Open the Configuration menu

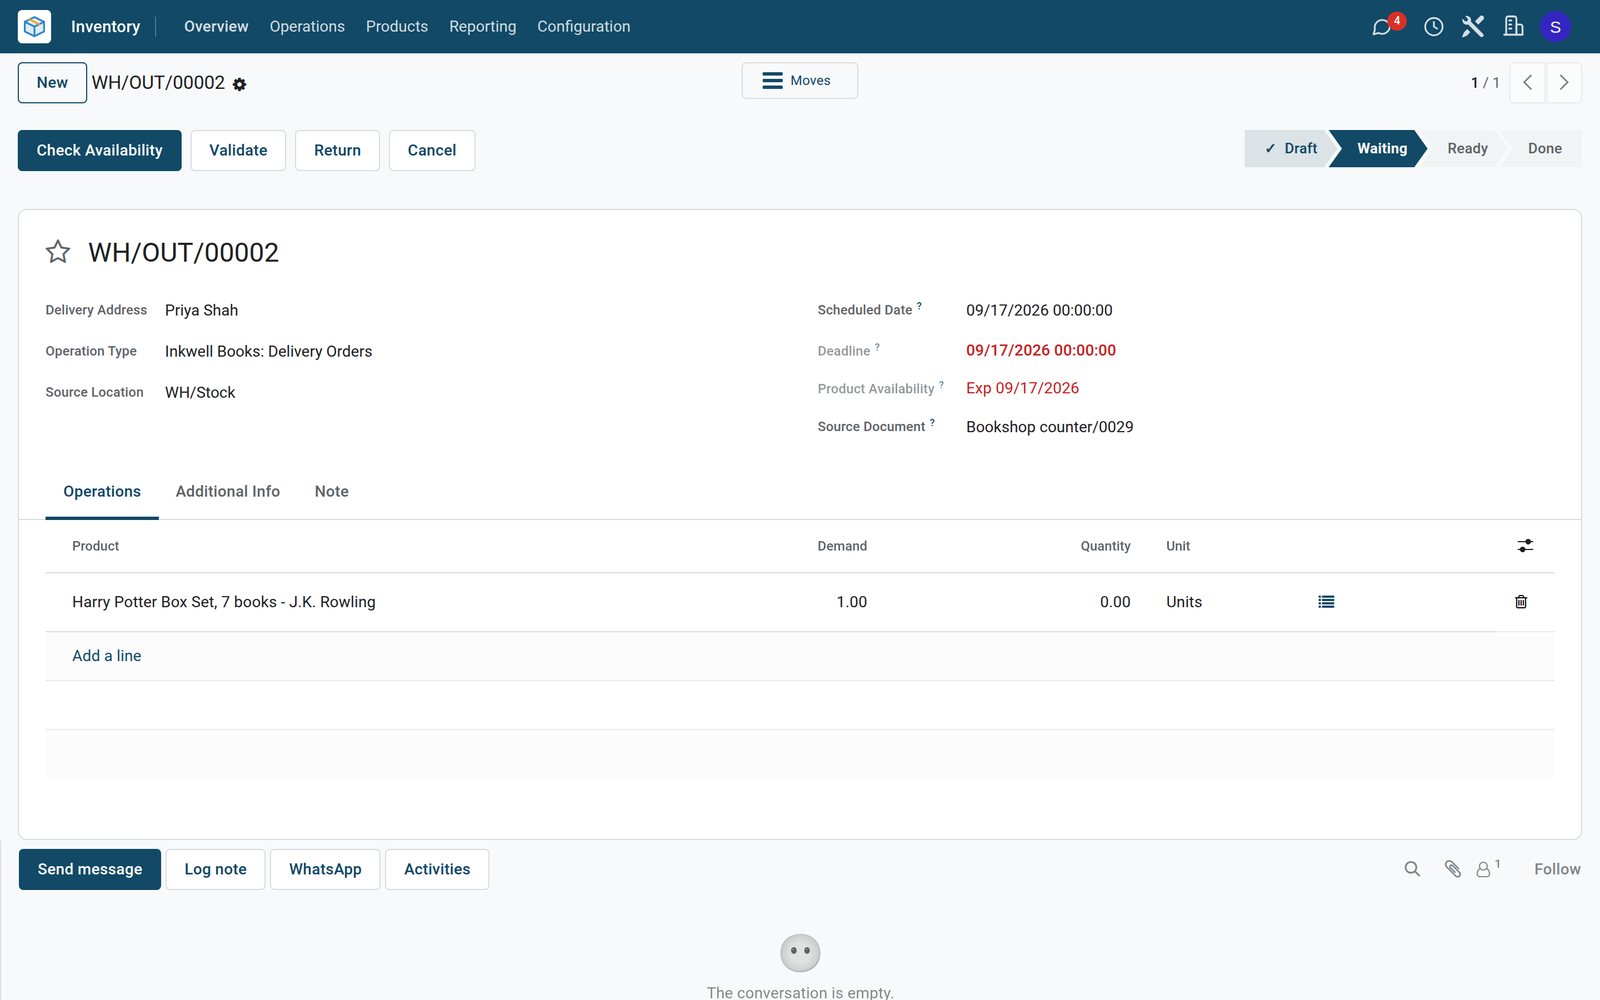point(584,26)
